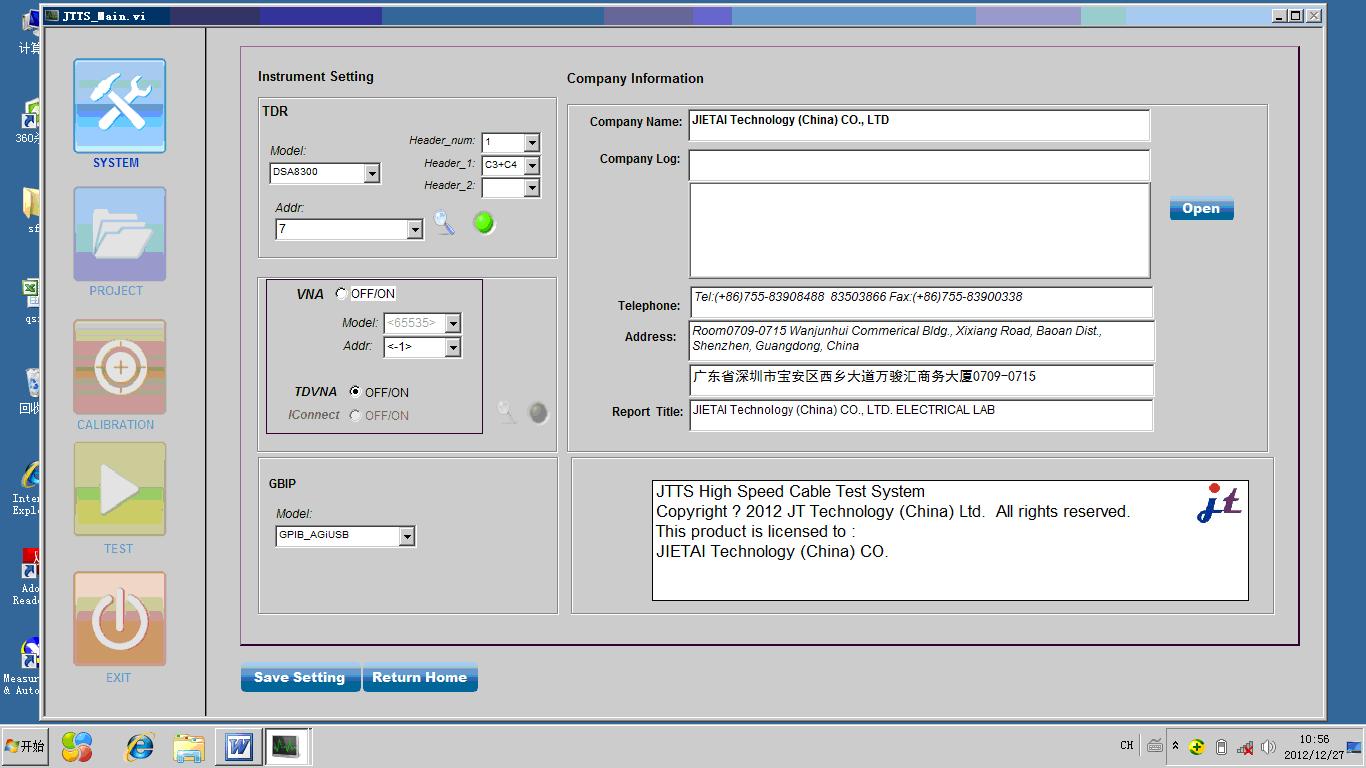1366x768 pixels.
Task: Expand the Header_1 C3+C4 dropdown
Action: coord(532,165)
